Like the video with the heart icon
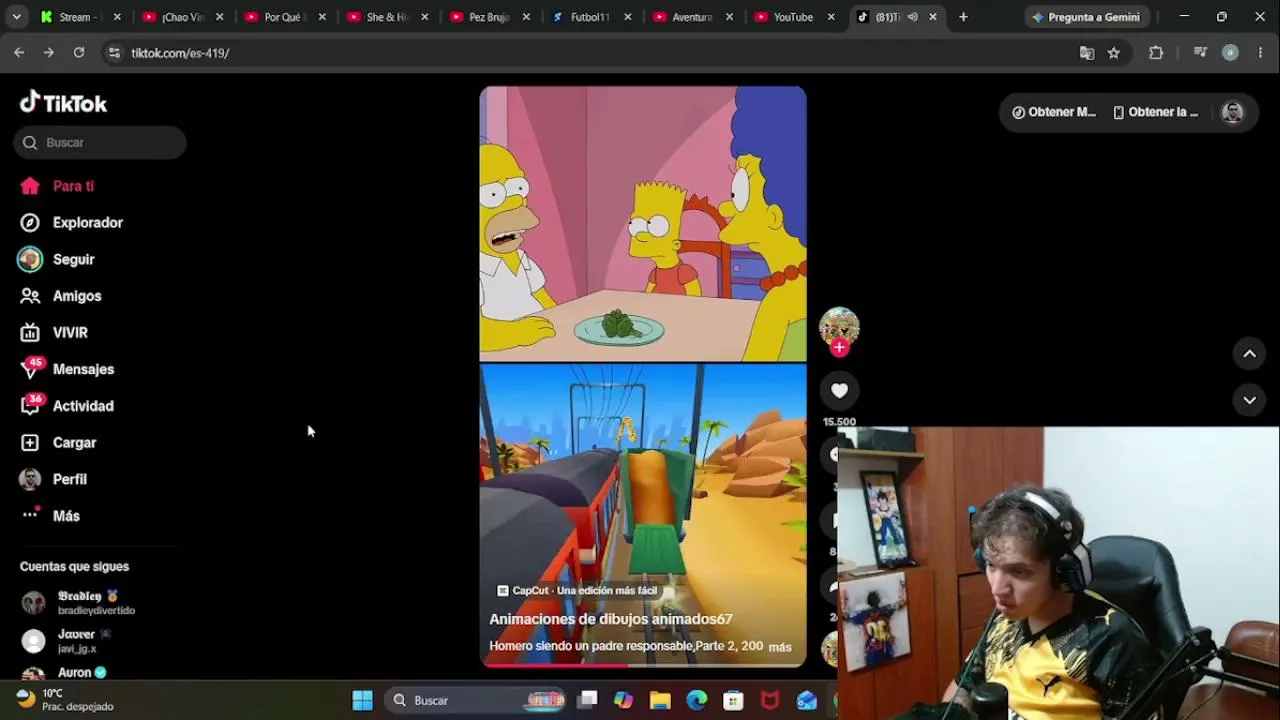This screenshot has width=1280, height=720. tap(839, 391)
